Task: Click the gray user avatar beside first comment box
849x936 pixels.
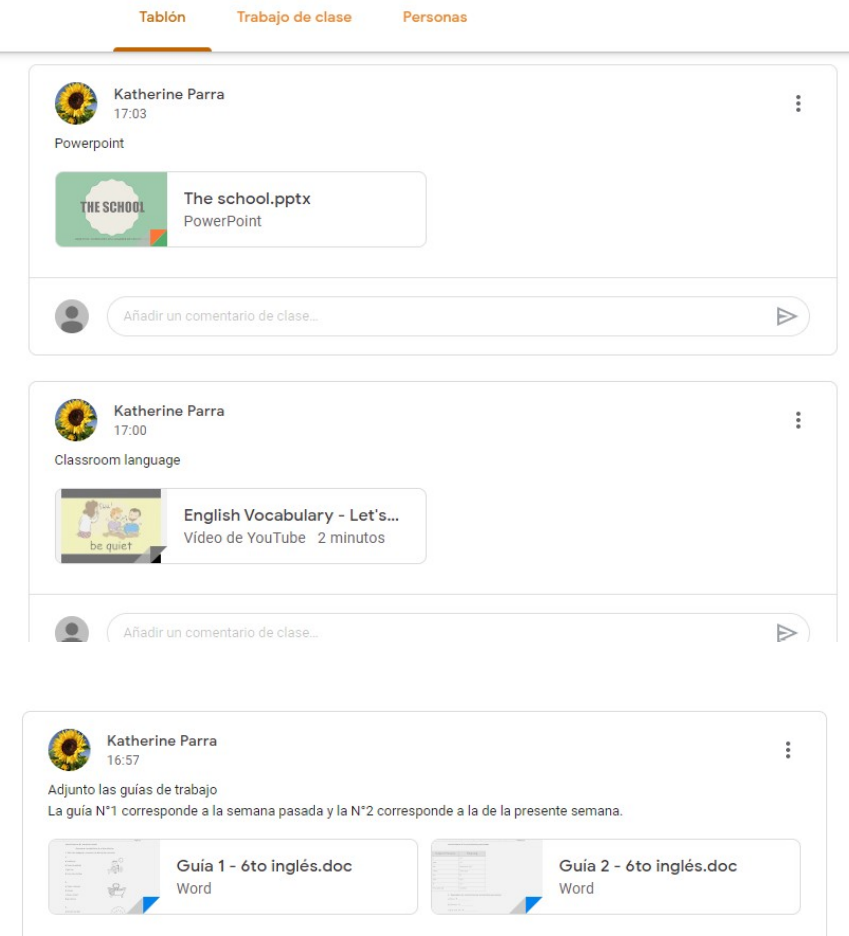Action: click(x=72, y=316)
